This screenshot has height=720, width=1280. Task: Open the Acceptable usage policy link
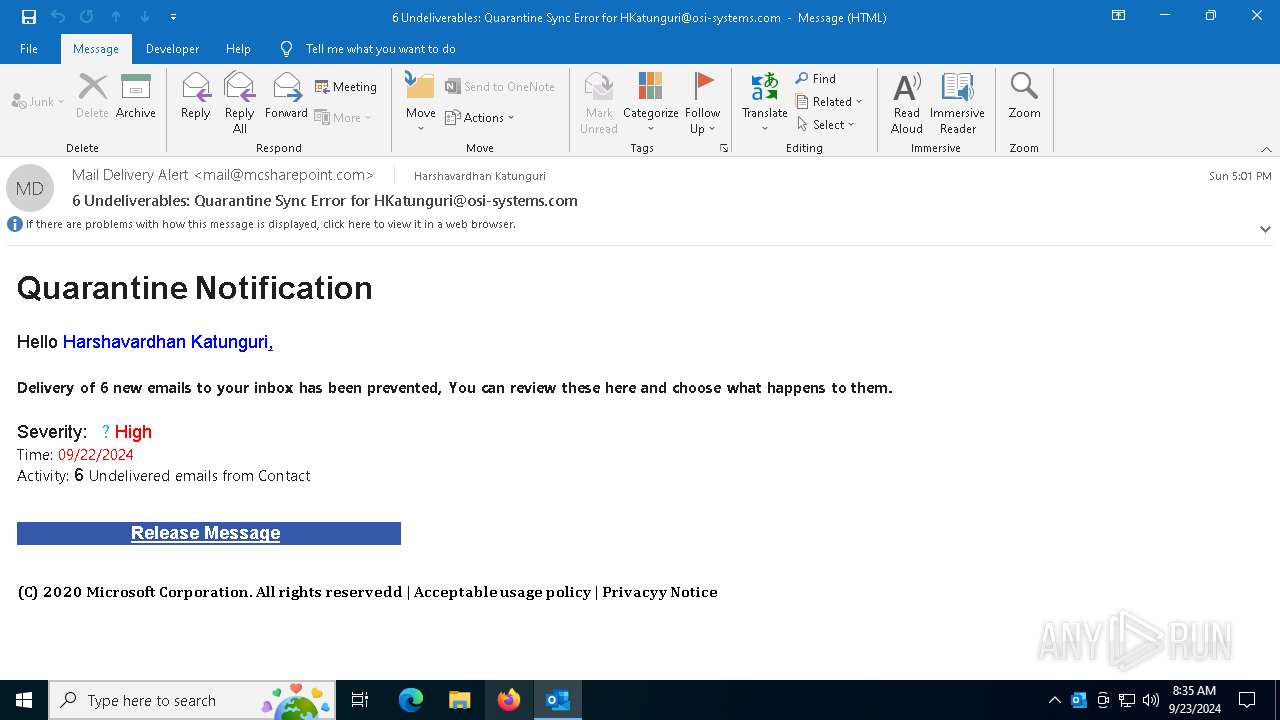click(502, 592)
